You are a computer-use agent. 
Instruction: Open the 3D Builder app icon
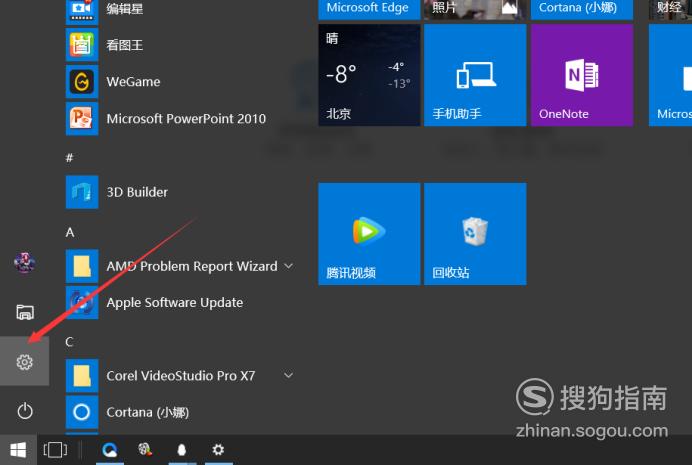[82, 192]
